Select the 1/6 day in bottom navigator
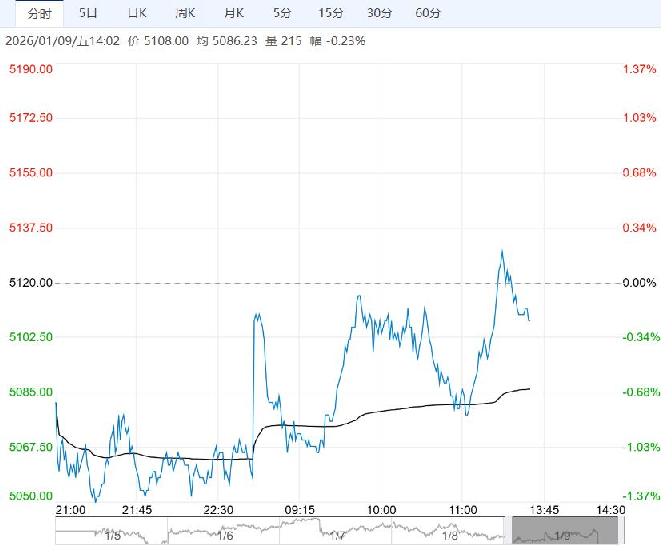 [226, 535]
